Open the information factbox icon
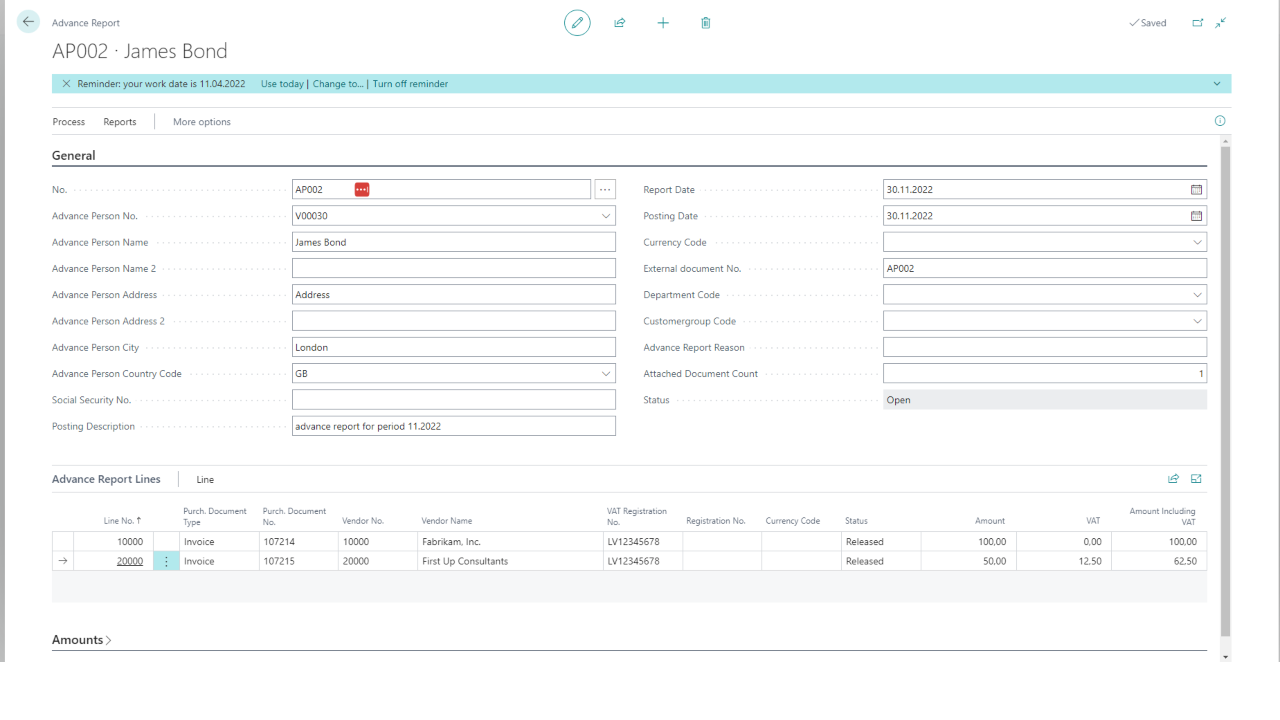This screenshot has width=1280, height=720. tap(1220, 121)
